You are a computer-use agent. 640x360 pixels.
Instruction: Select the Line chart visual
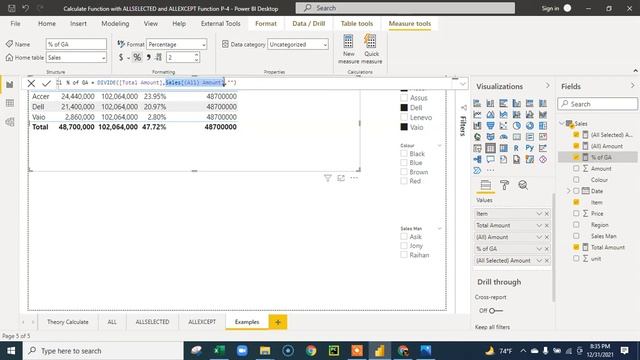477,115
